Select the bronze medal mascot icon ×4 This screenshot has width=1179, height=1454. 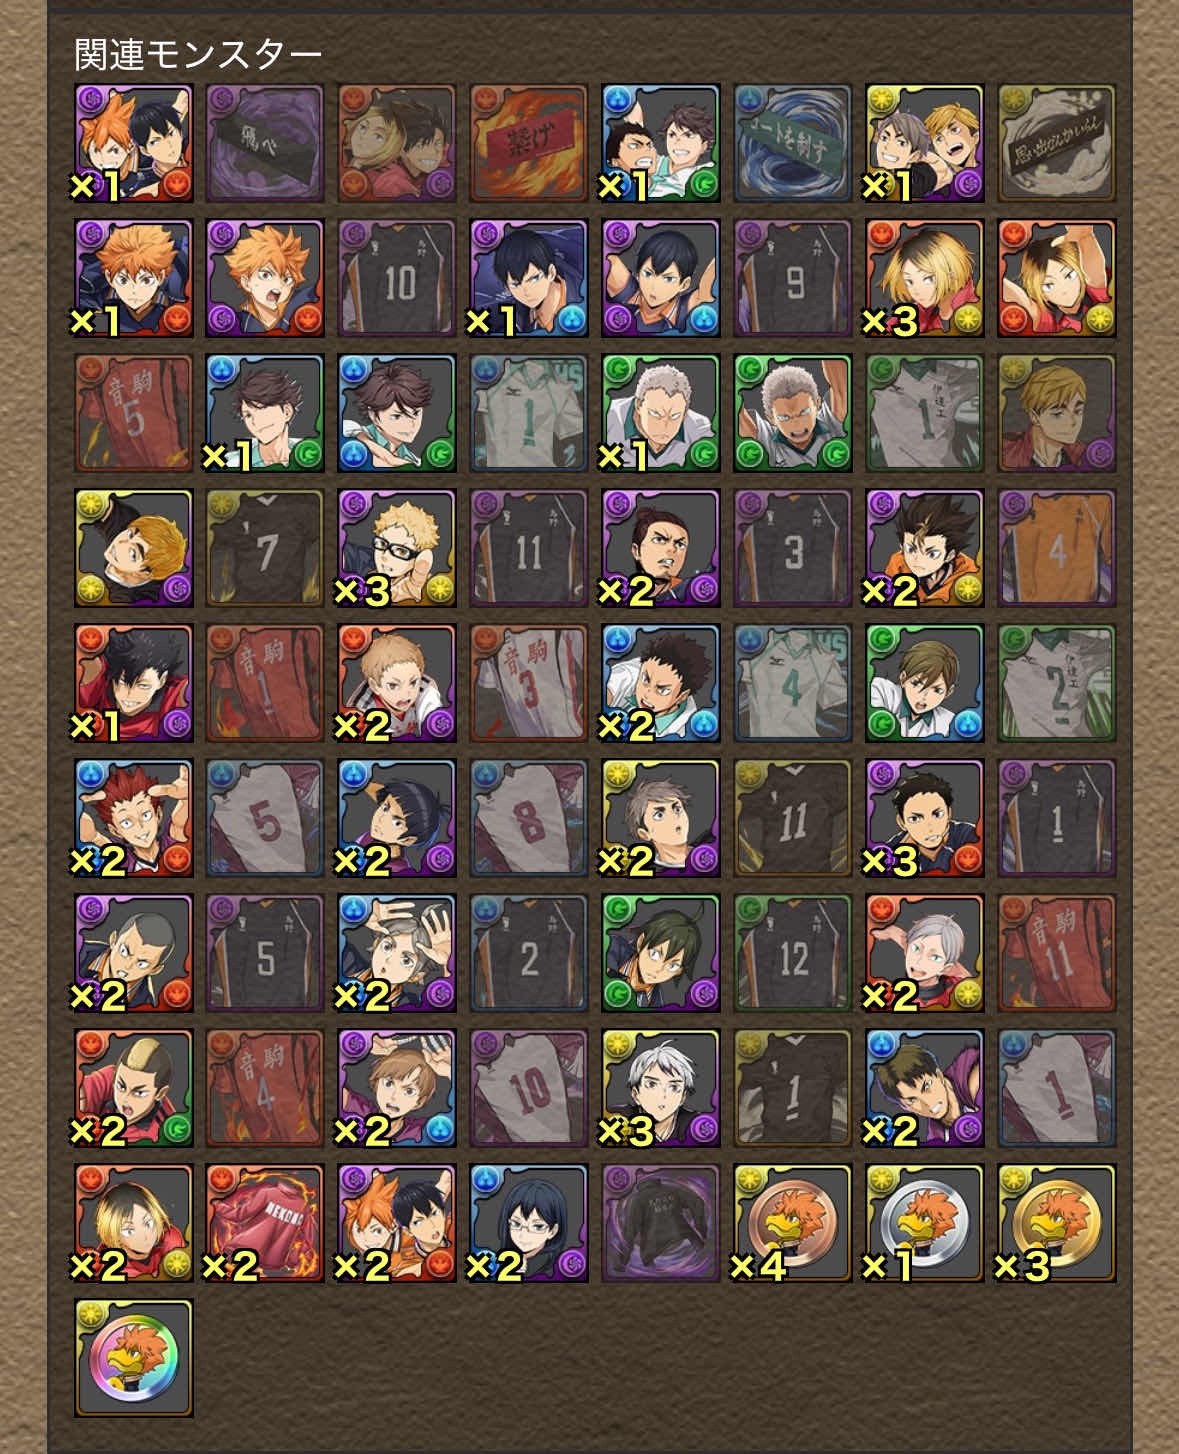(x=792, y=1223)
